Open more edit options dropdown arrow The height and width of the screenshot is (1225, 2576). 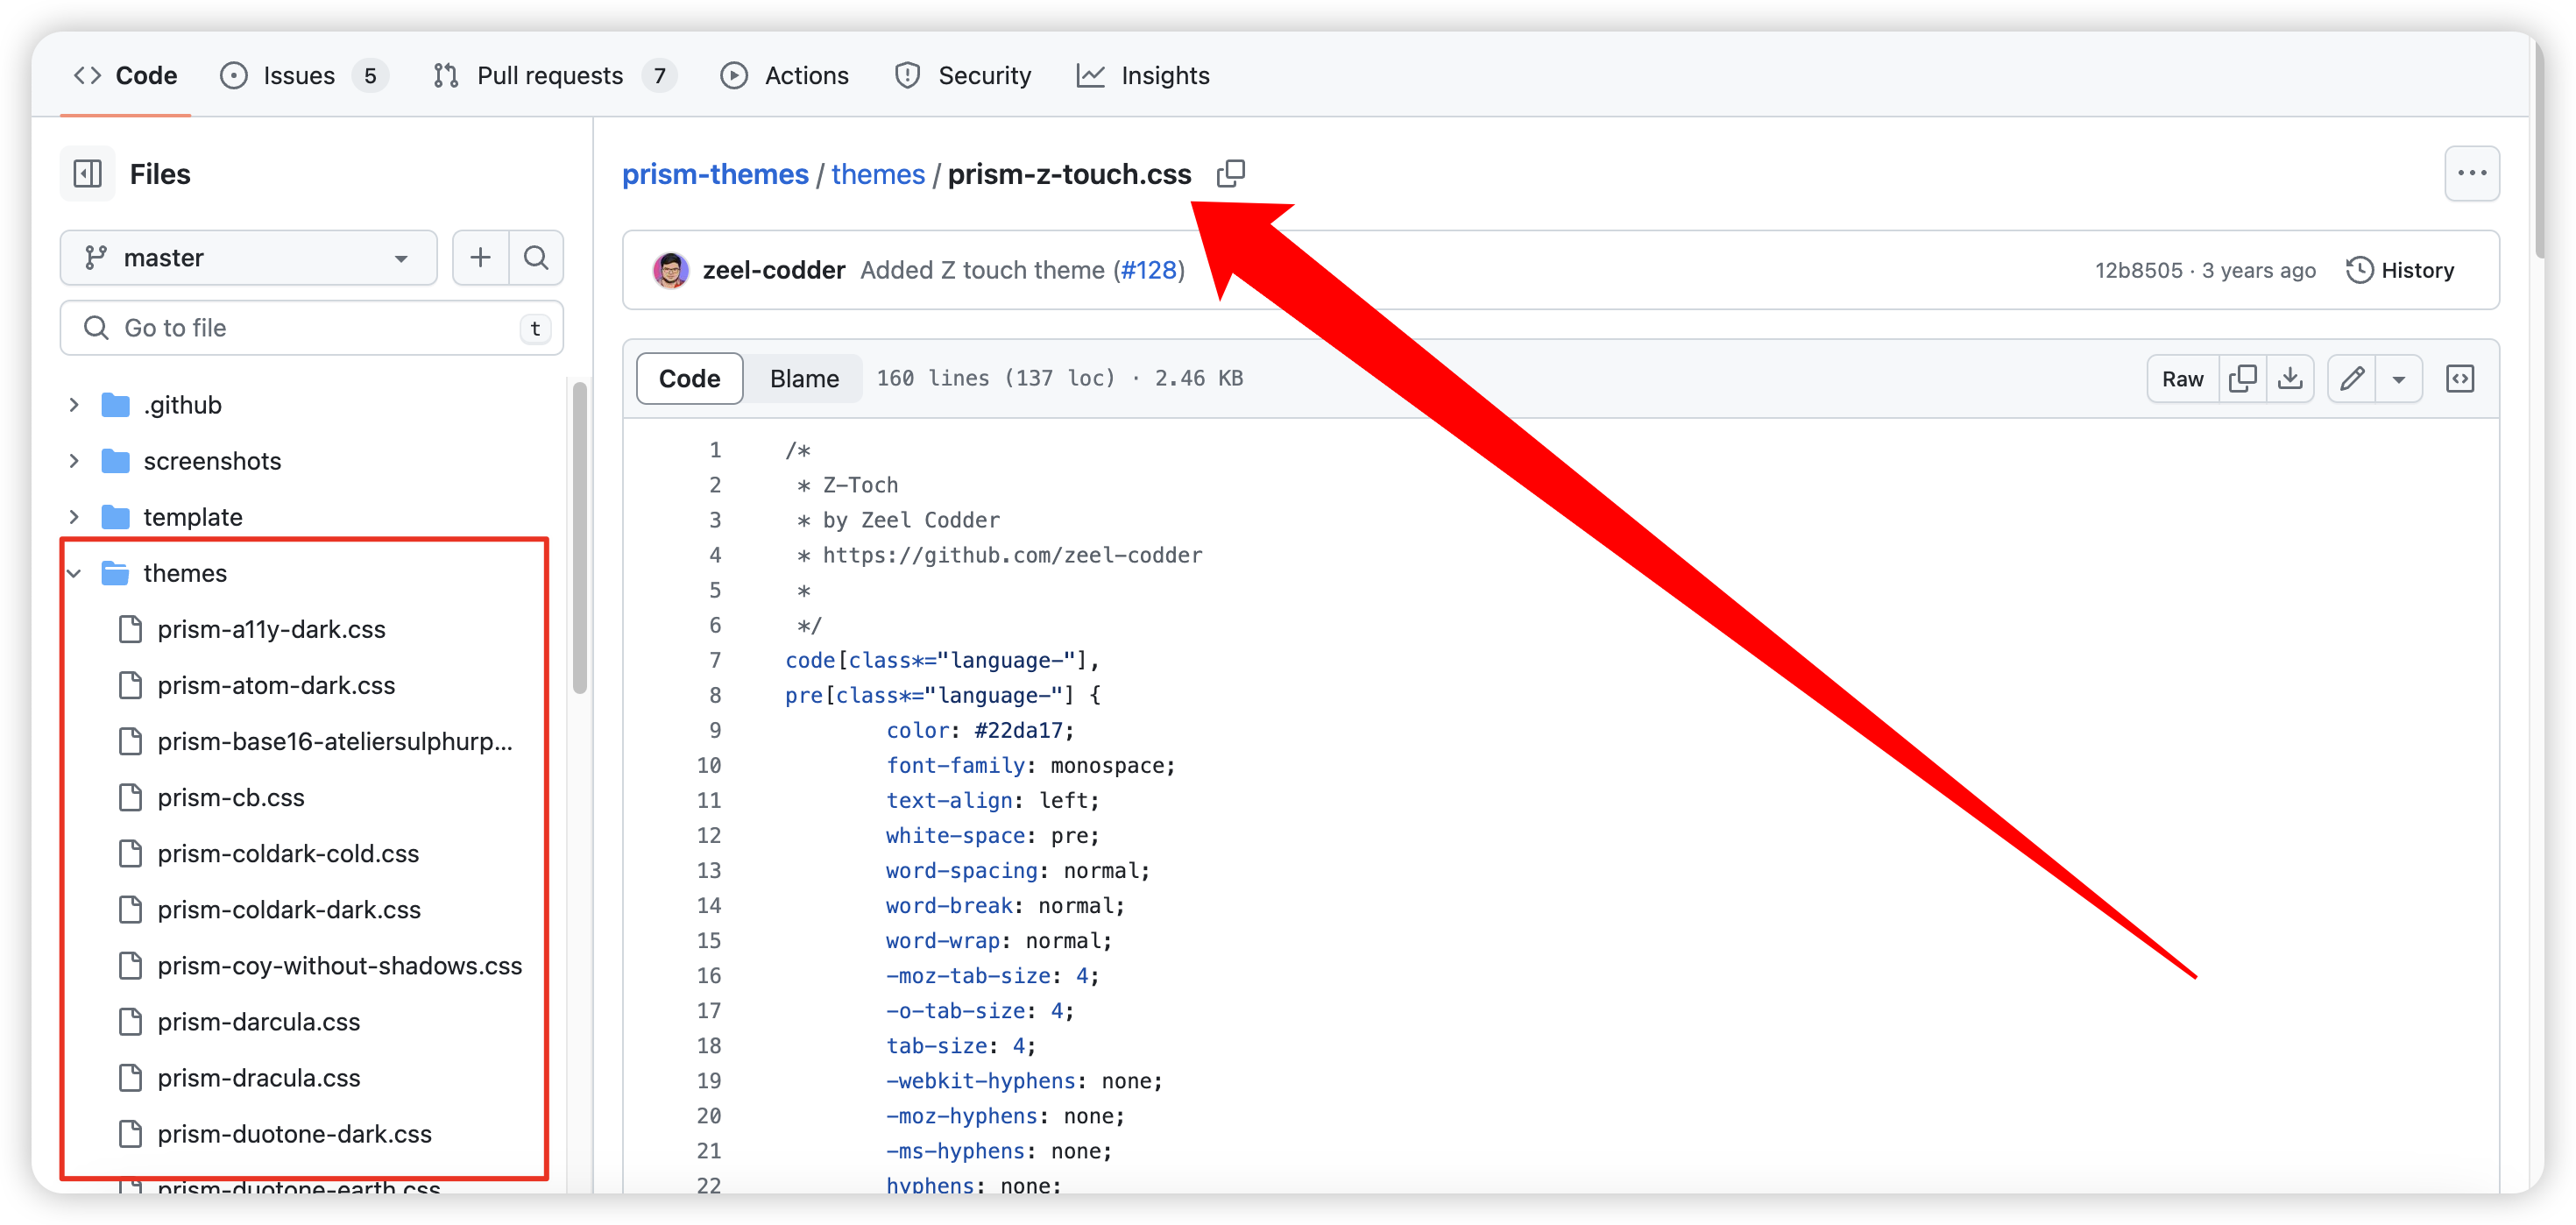(2399, 379)
